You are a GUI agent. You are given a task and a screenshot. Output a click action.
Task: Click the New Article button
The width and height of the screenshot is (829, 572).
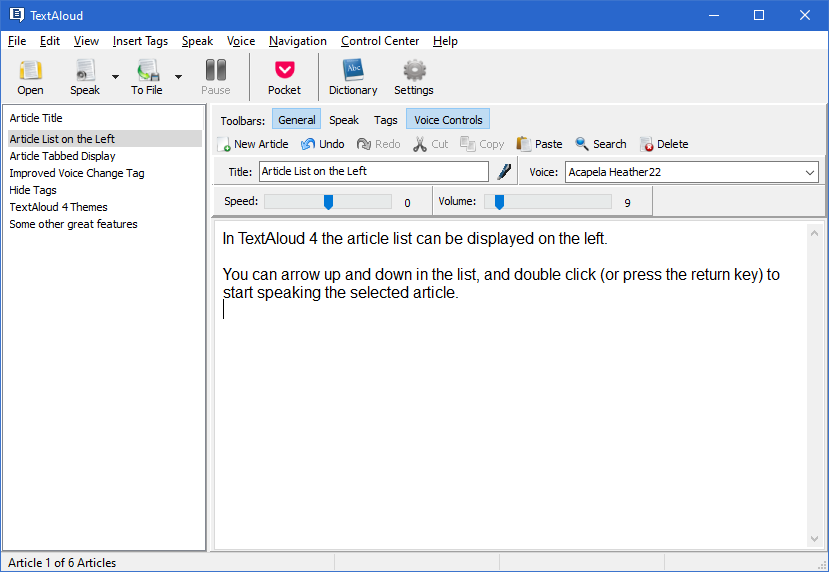[x=252, y=144]
